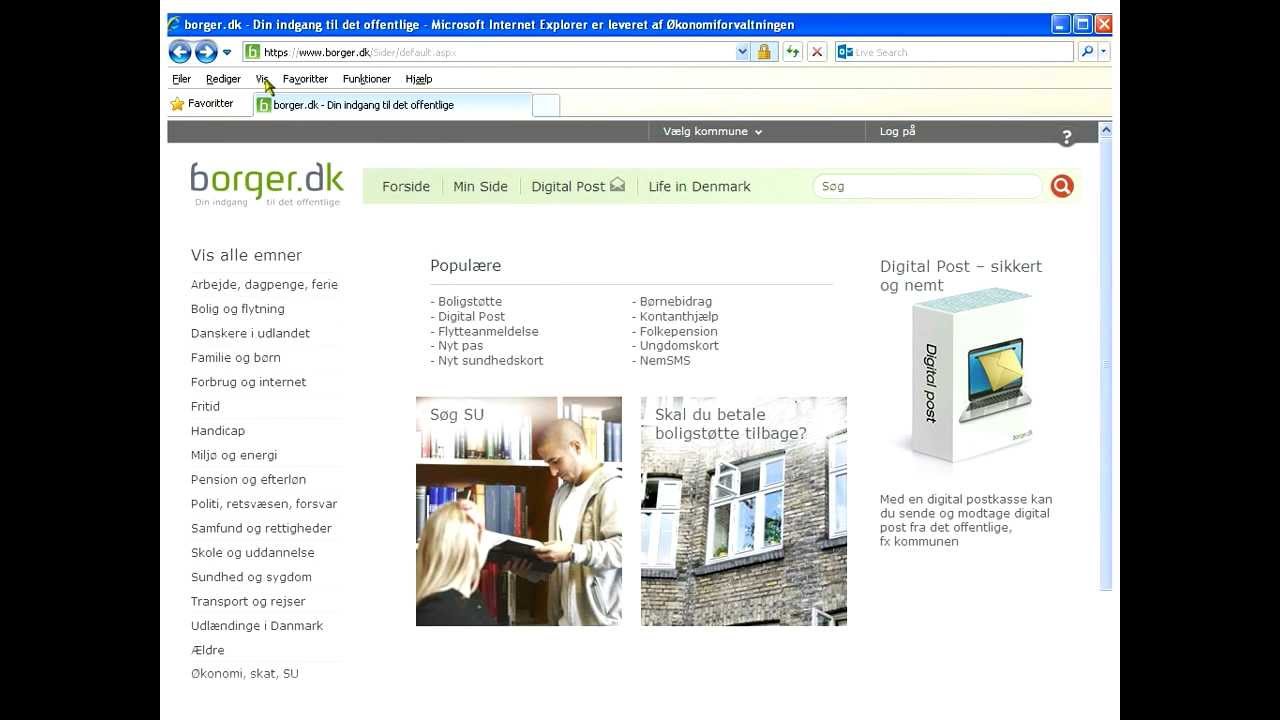Viewport: 1280px width, 720px height.
Task: Open Samfund og rettigheder topic
Action: 261,528
